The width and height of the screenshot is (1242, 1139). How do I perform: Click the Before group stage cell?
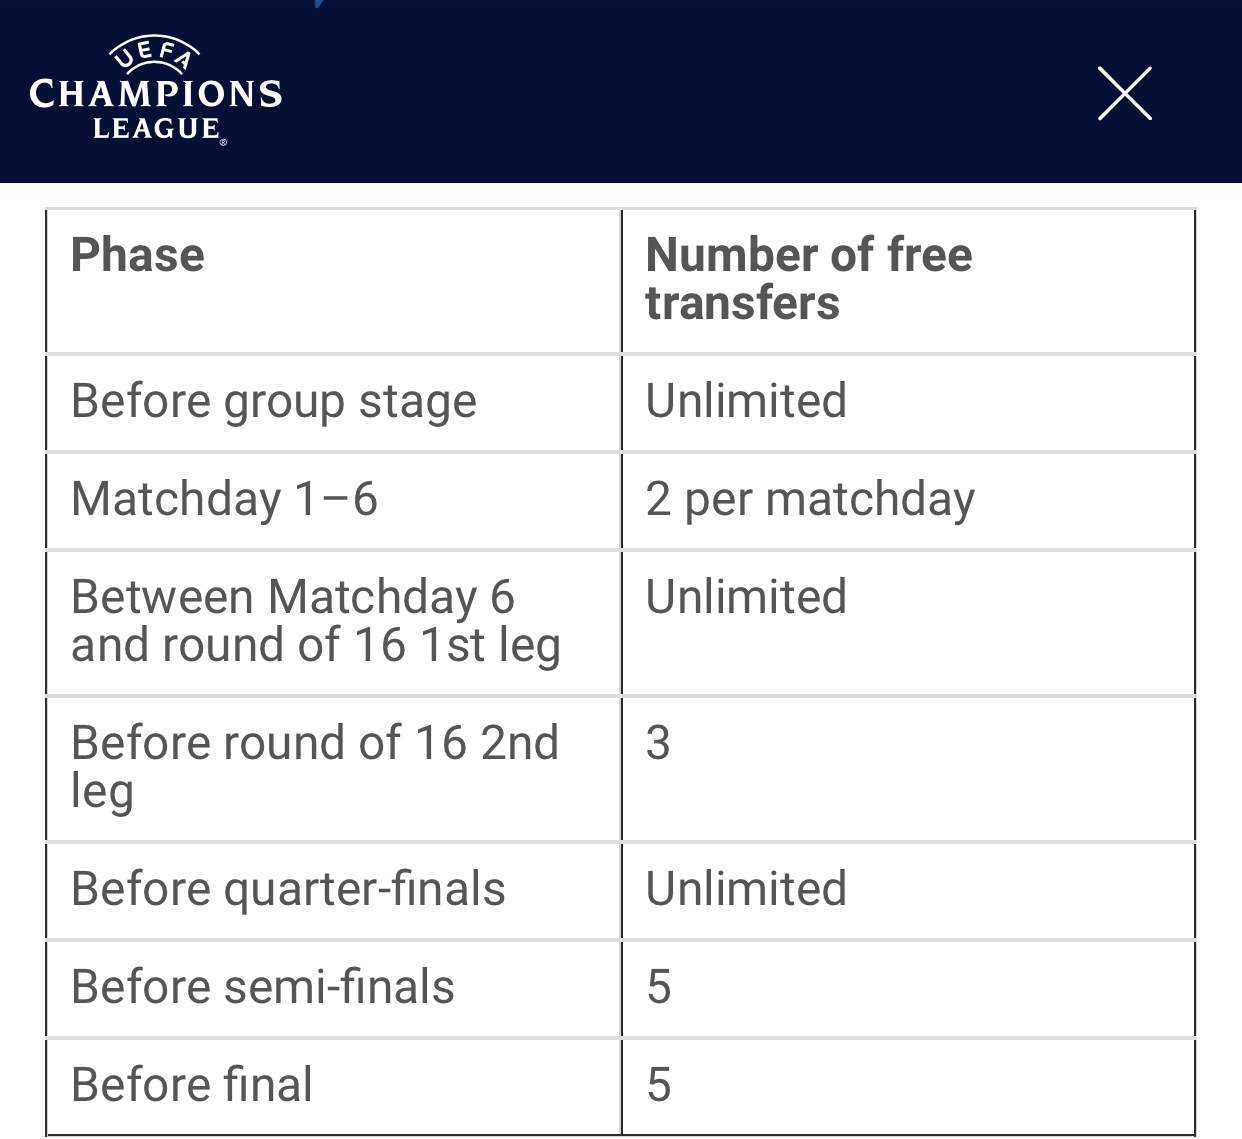click(x=334, y=402)
